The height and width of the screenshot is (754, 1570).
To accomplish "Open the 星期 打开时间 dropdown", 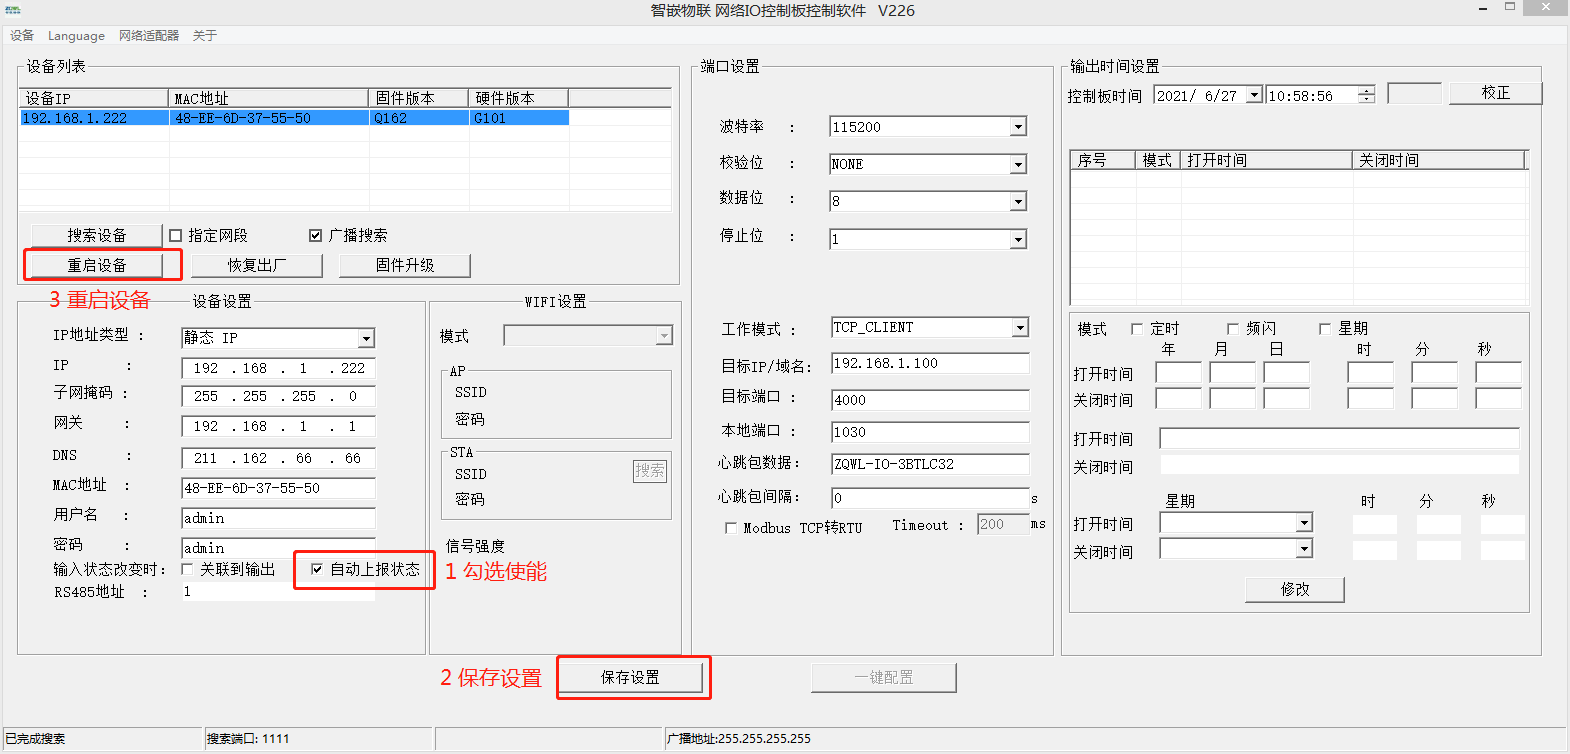I will 1304,523.
